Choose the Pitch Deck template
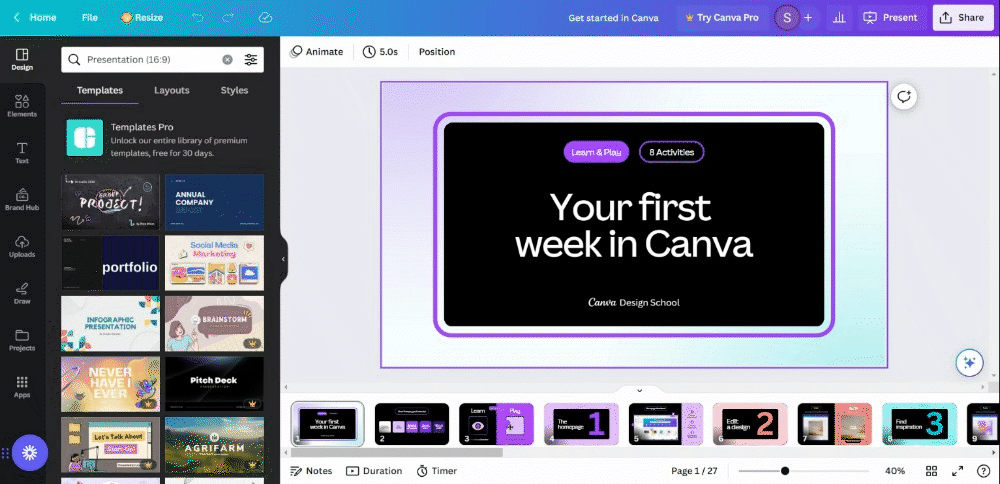The width and height of the screenshot is (1000, 484). tap(214, 384)
